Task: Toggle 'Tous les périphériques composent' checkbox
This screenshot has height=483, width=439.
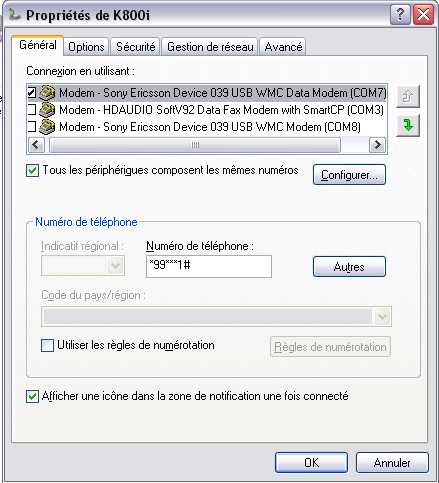Action: [32, 170]
